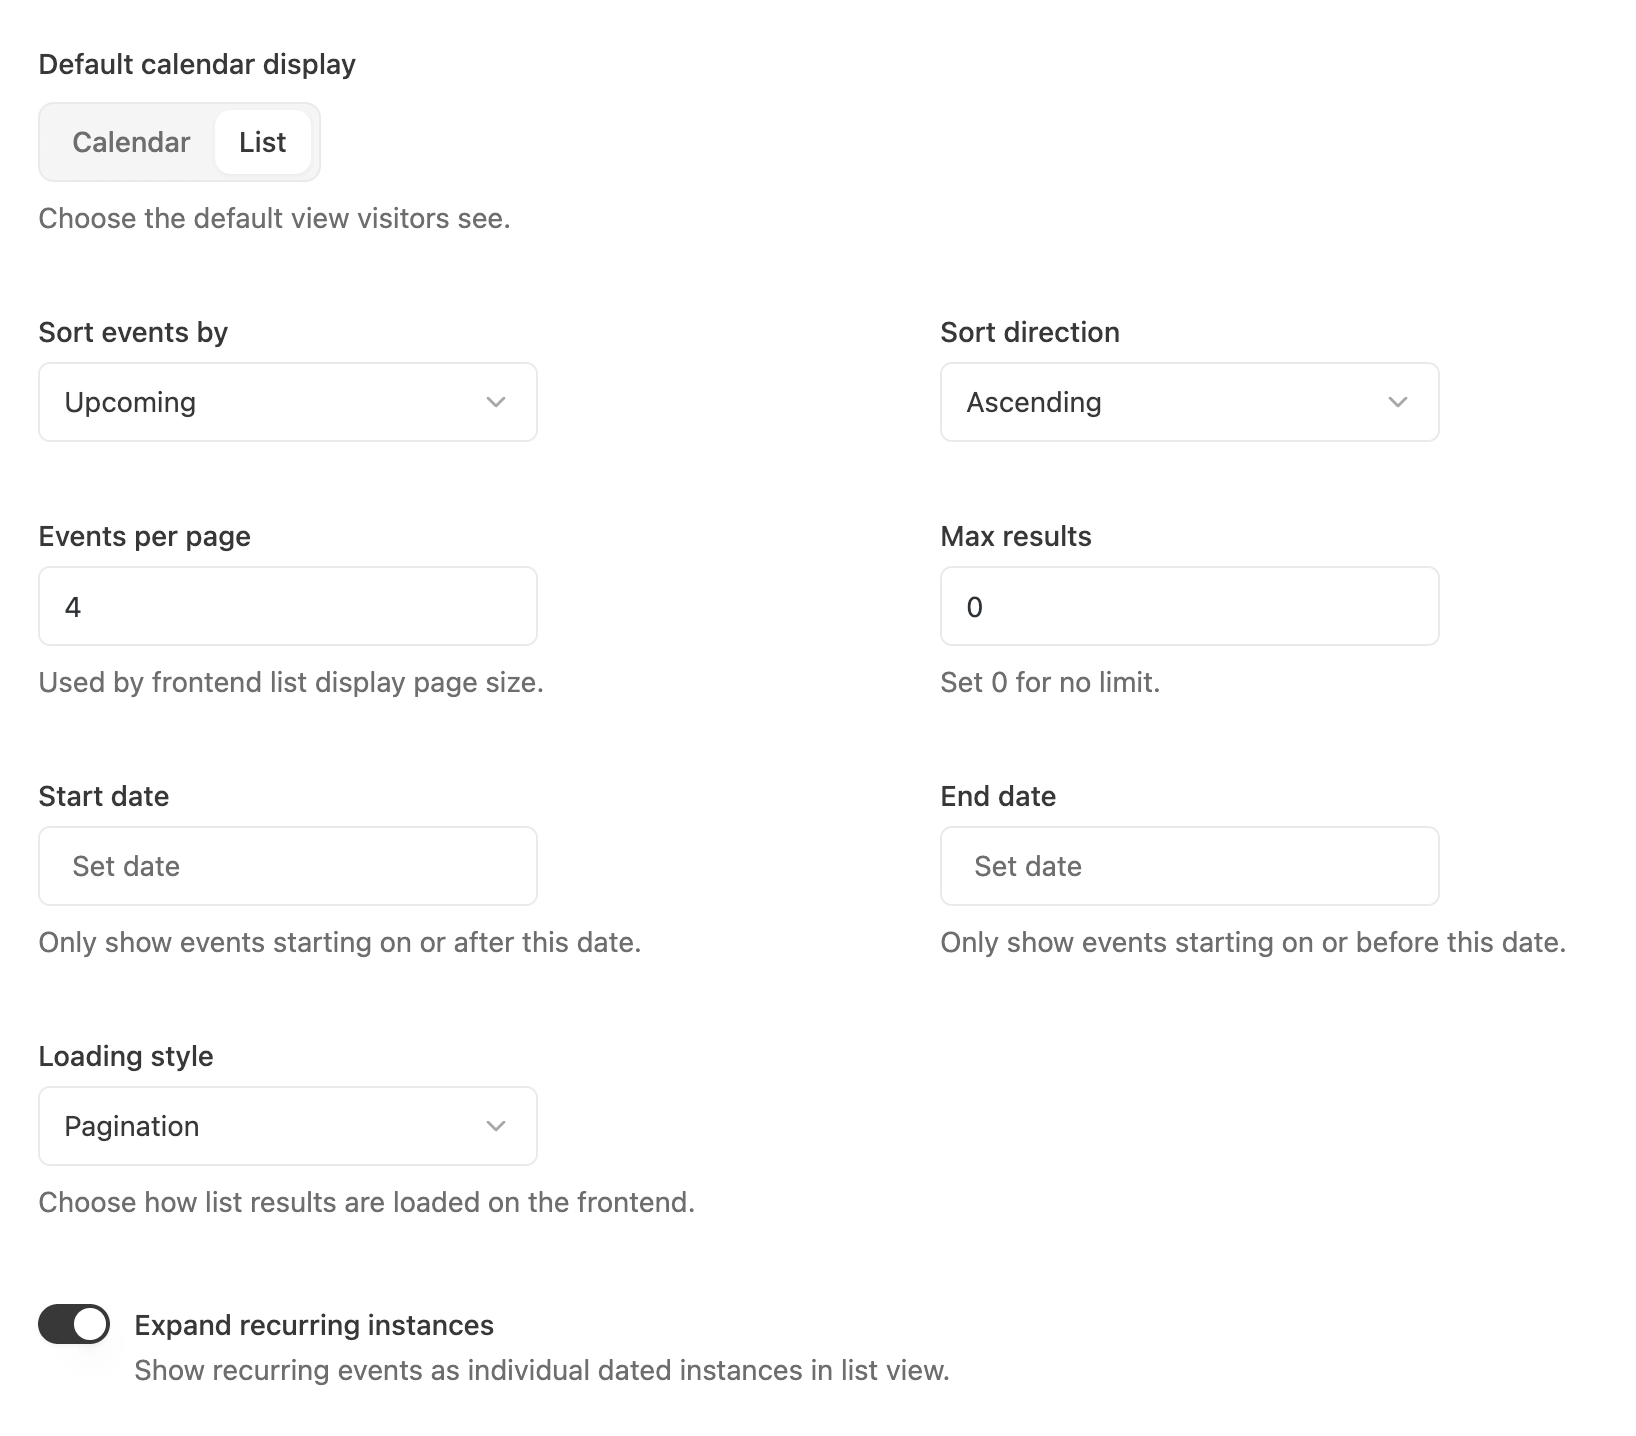Click the Loading style section label
Image resolution: width=1636 pixels, height=1436 pixels.
125,1055
